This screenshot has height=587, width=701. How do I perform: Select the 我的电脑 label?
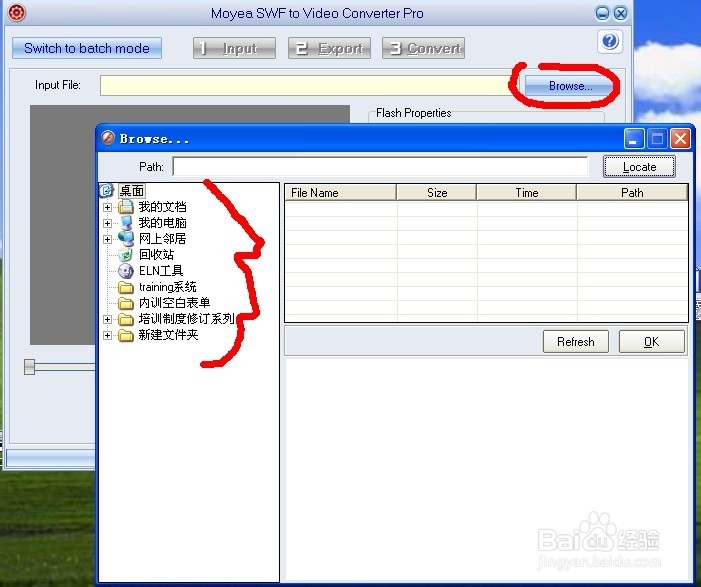(162, 223)
